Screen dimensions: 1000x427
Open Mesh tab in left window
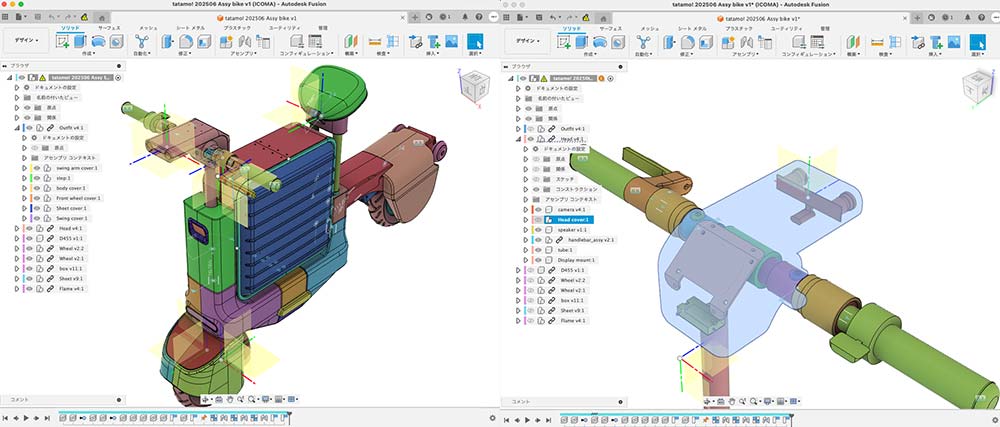[x=148, y=29]
